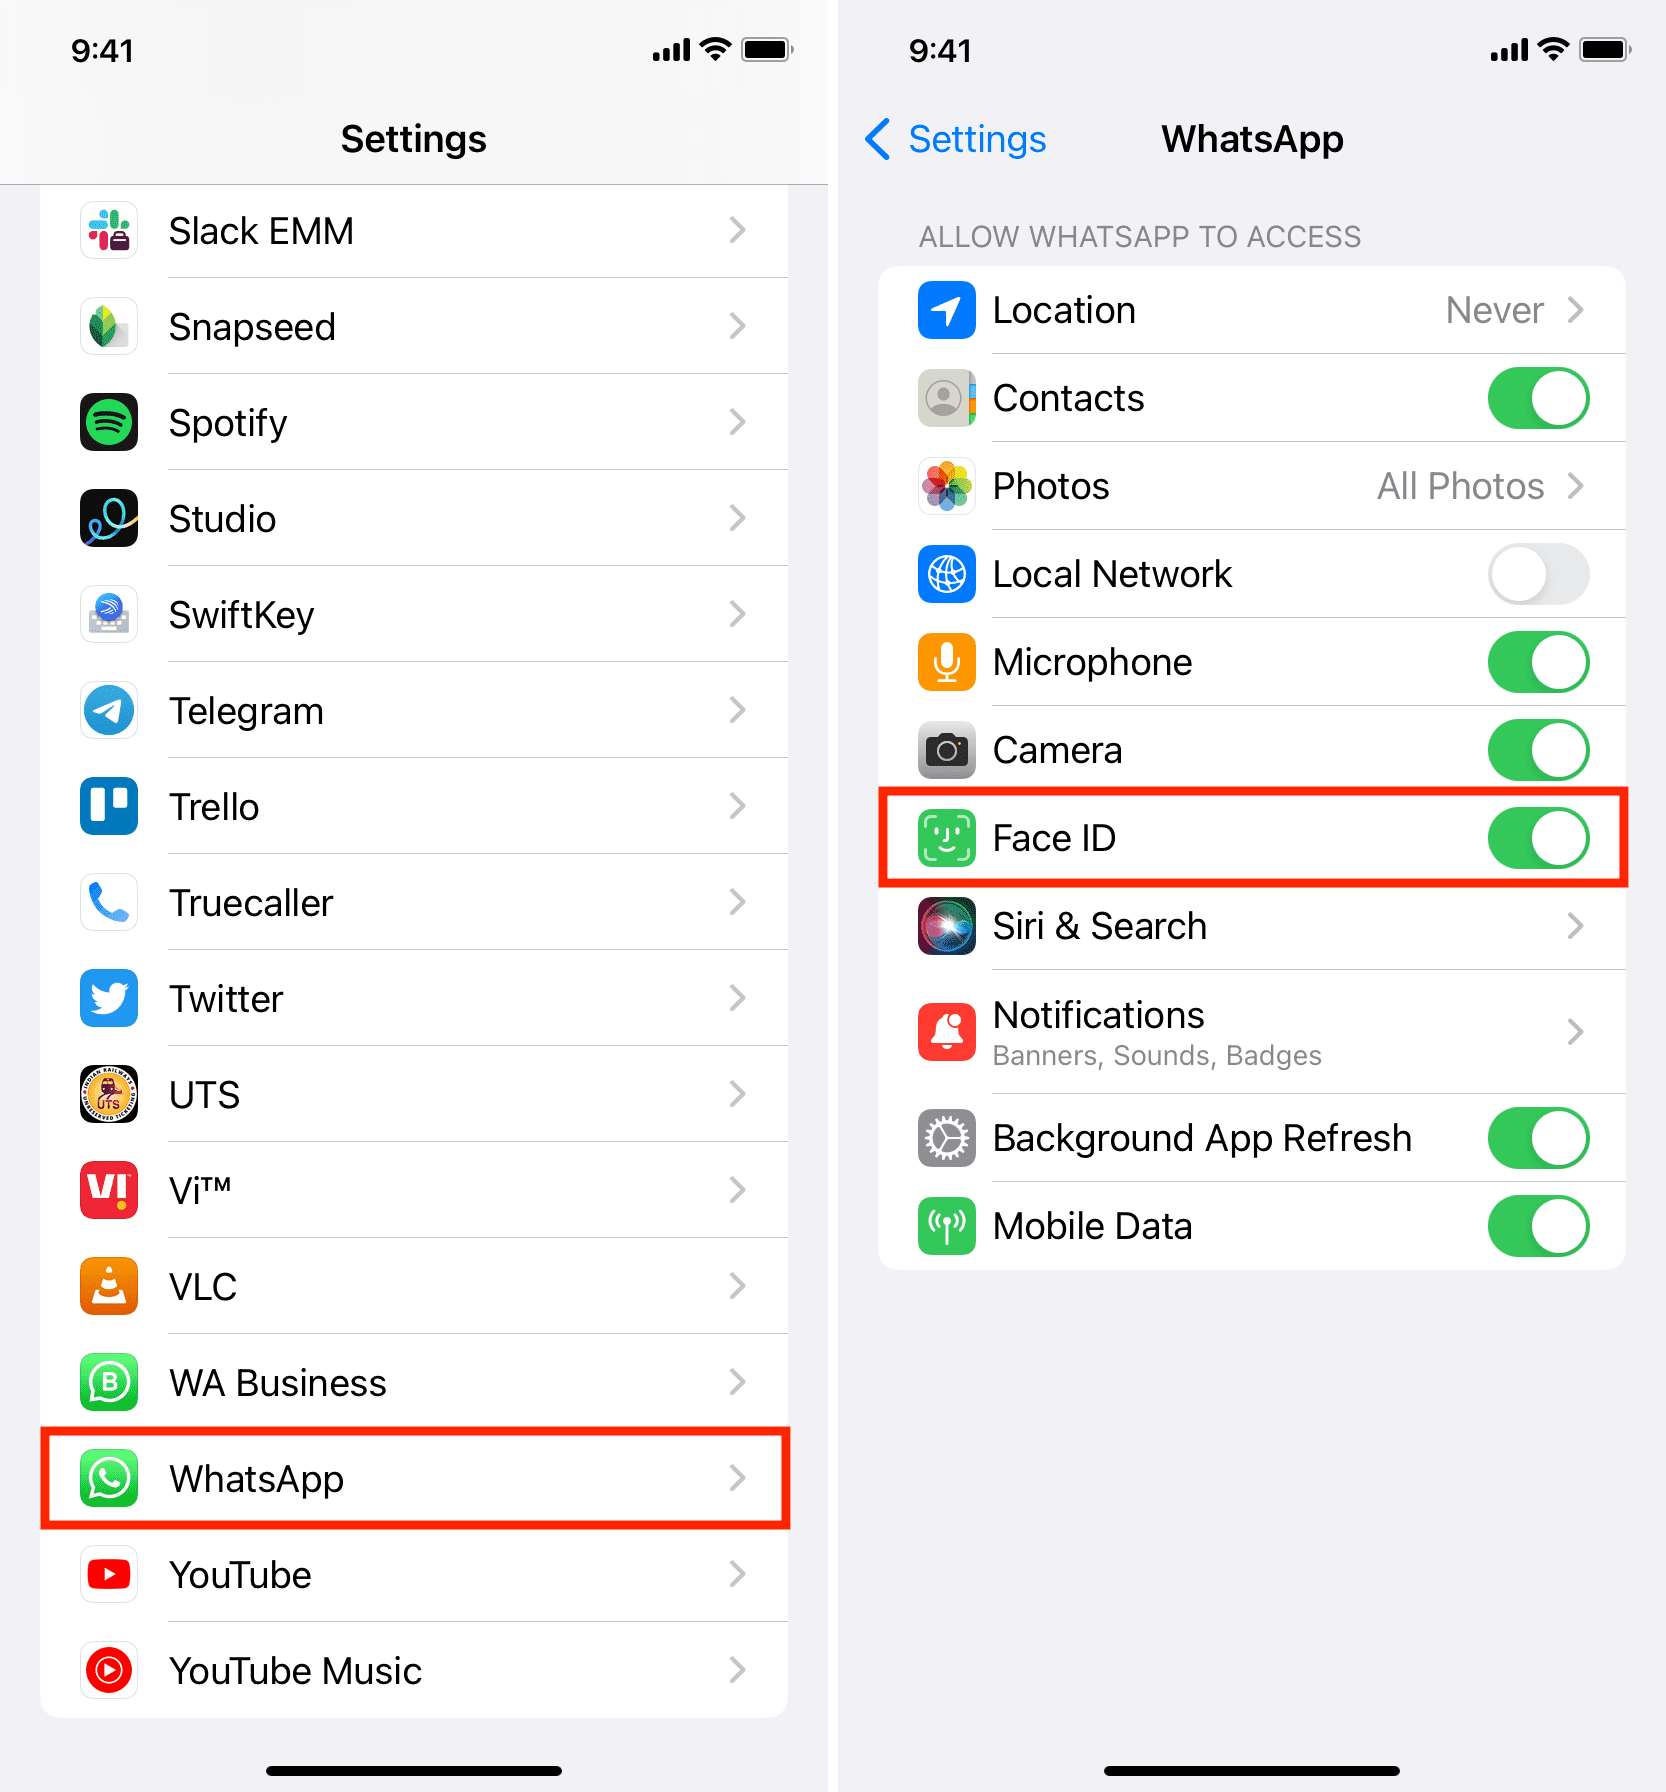
Task: Tap the Twitter bird icon
Action: (109, 998)
